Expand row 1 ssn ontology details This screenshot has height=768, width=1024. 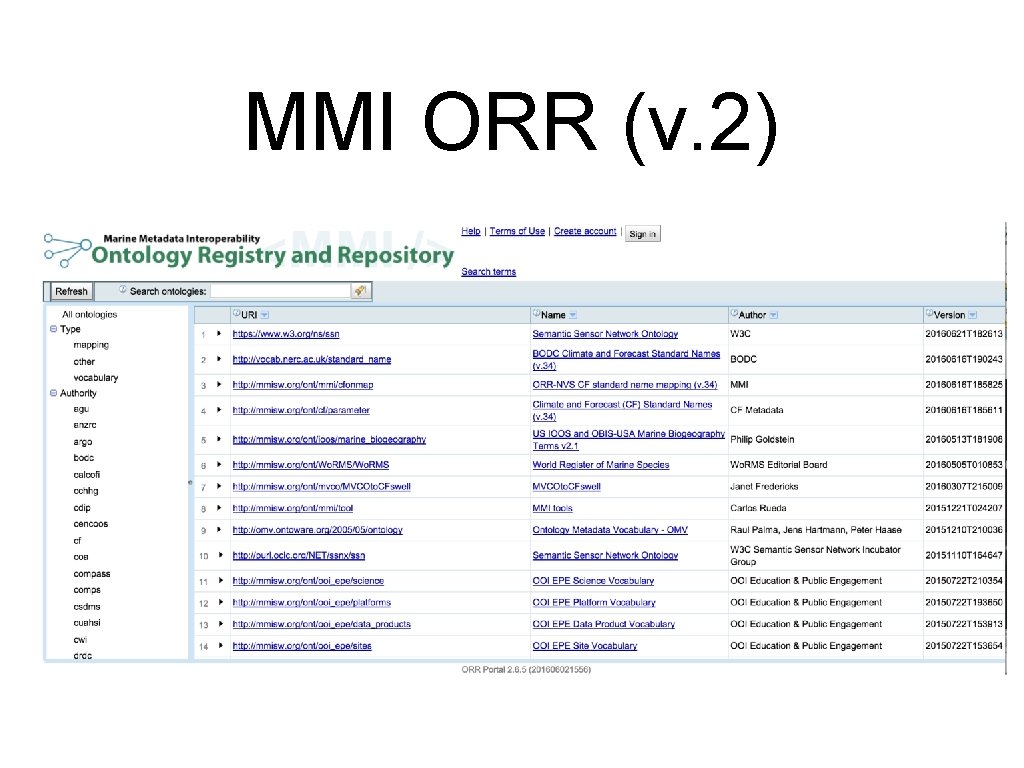[219, 334]
